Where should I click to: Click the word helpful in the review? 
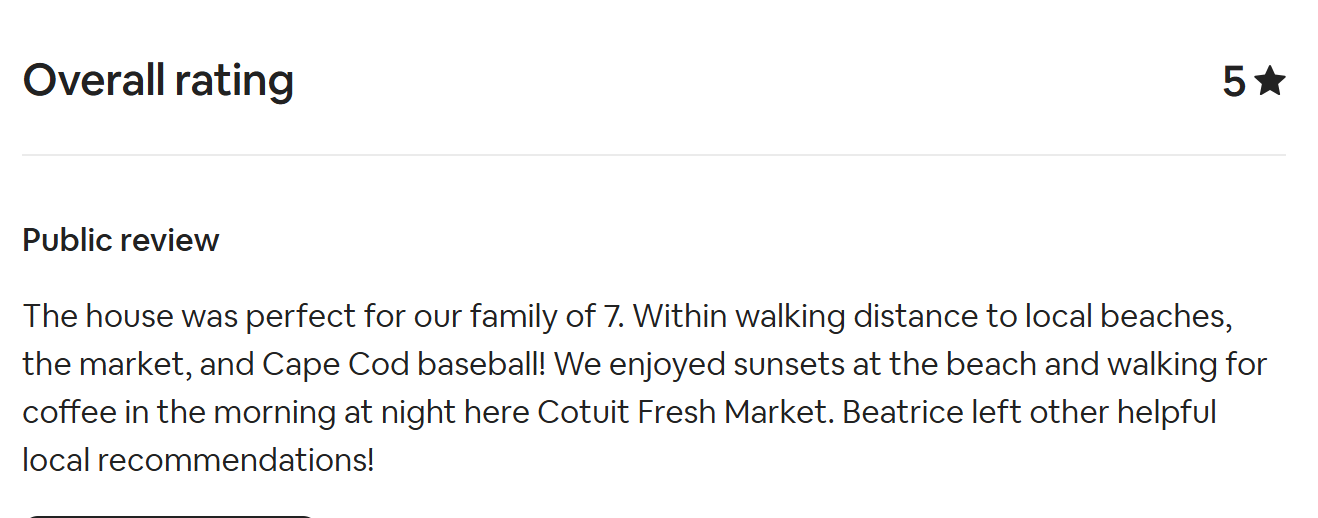[1167, 412]
